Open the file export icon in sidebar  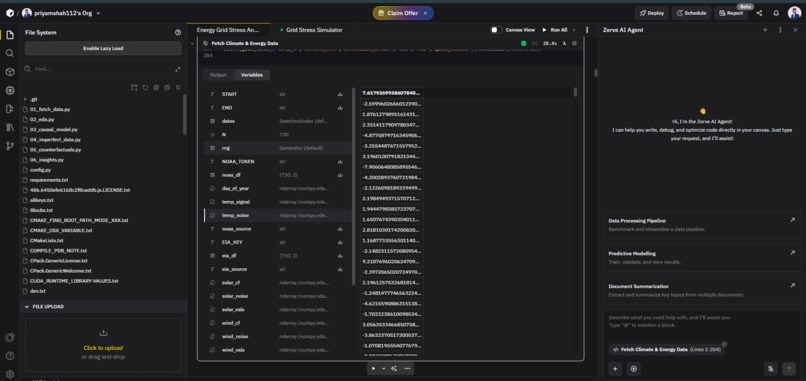click(x=10, y=108)
